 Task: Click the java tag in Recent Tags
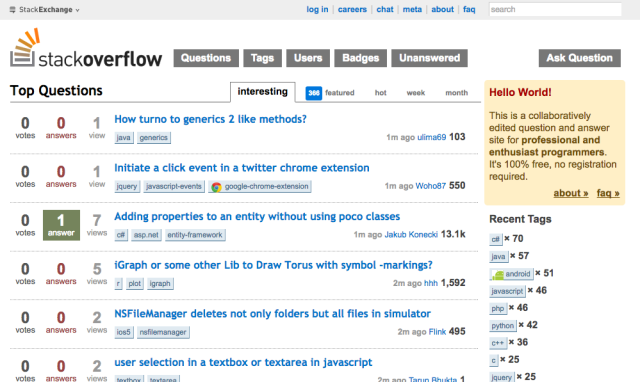coord(498,256)
